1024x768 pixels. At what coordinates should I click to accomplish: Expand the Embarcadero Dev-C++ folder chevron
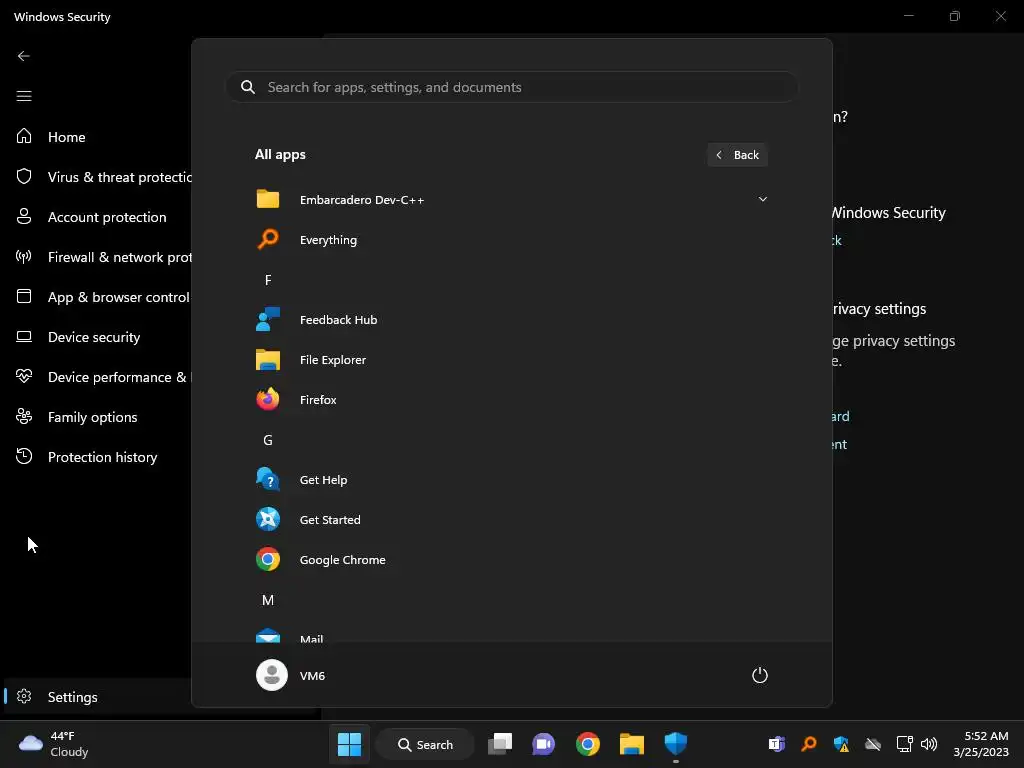pos(762,199)
